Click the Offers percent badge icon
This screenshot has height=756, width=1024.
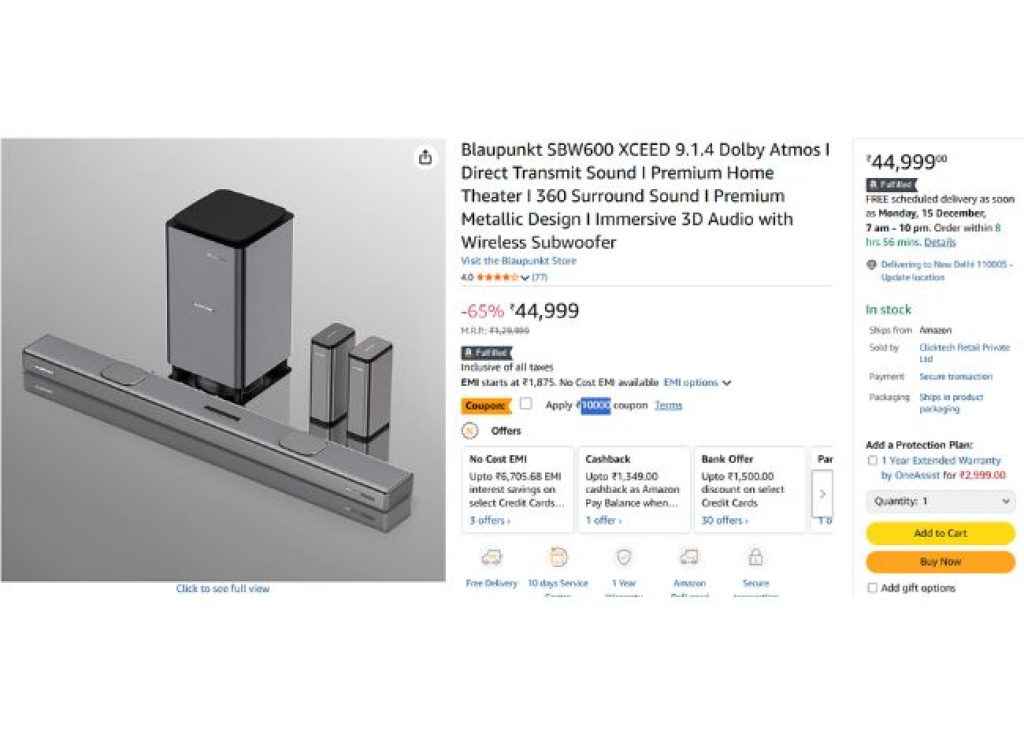coord(471,431)
